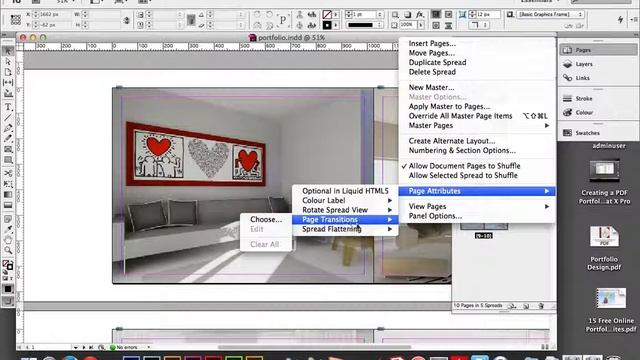Open the Stroke panel

pyautogui.click(x=597, y=98)
